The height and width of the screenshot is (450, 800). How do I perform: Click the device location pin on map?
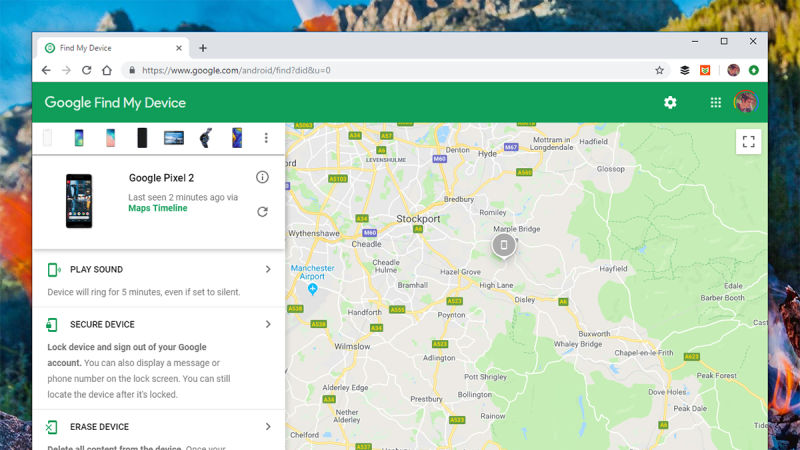point(504,246)
